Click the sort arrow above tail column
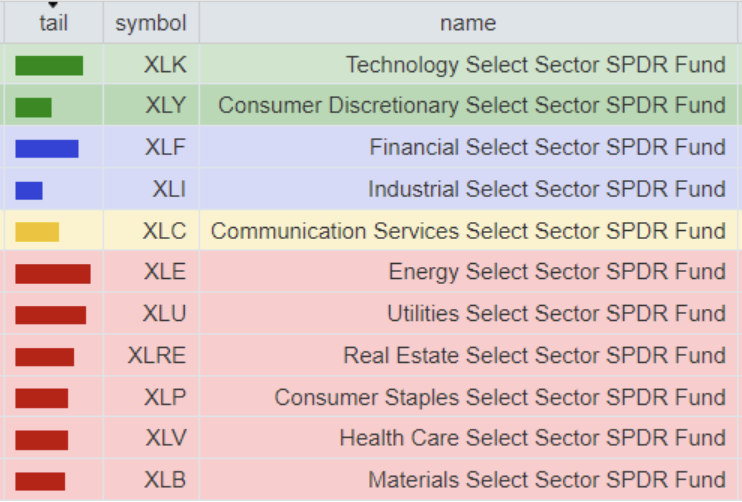The width and height of the screenshot is (742, 502). (x=53, y=6)
